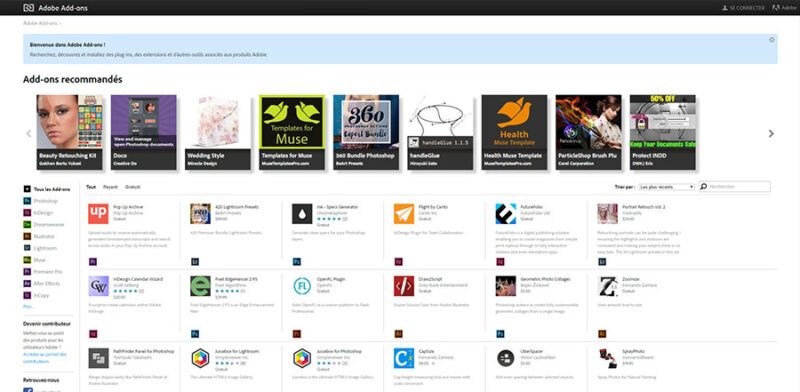Click the Adobe Add-ons logo icon
Image resolution: width=800 pixels, height=392 pixels.
[x=29, y=8]
